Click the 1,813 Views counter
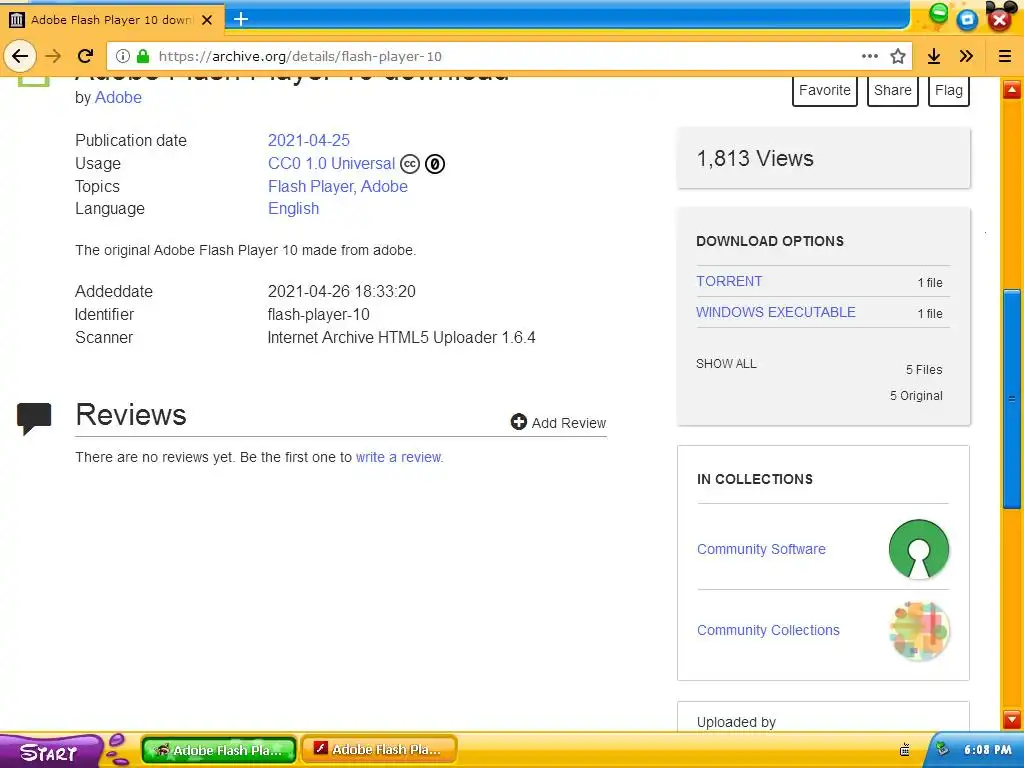The height and width of the screenshot is (768, 1024). point(755,158)
